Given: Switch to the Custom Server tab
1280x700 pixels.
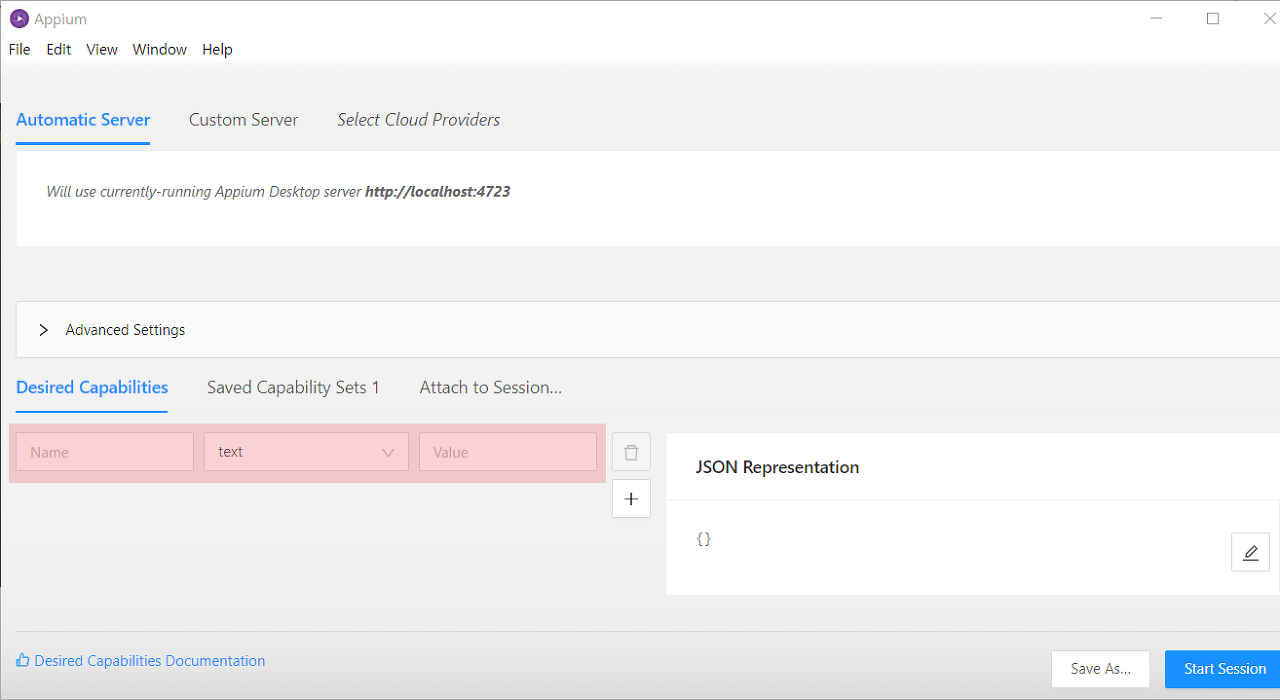Looking at the screenshot, I should 244,120.
